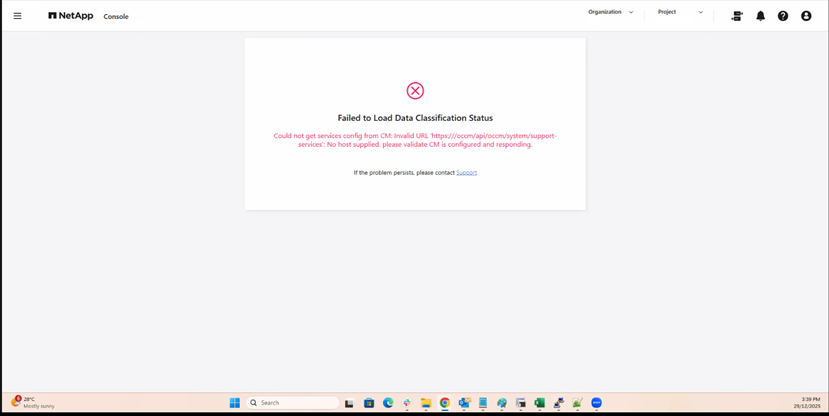Viewport: 829px width, 416px height.
Task: Click the Console label in header
Action: click(x=116, y=16)
